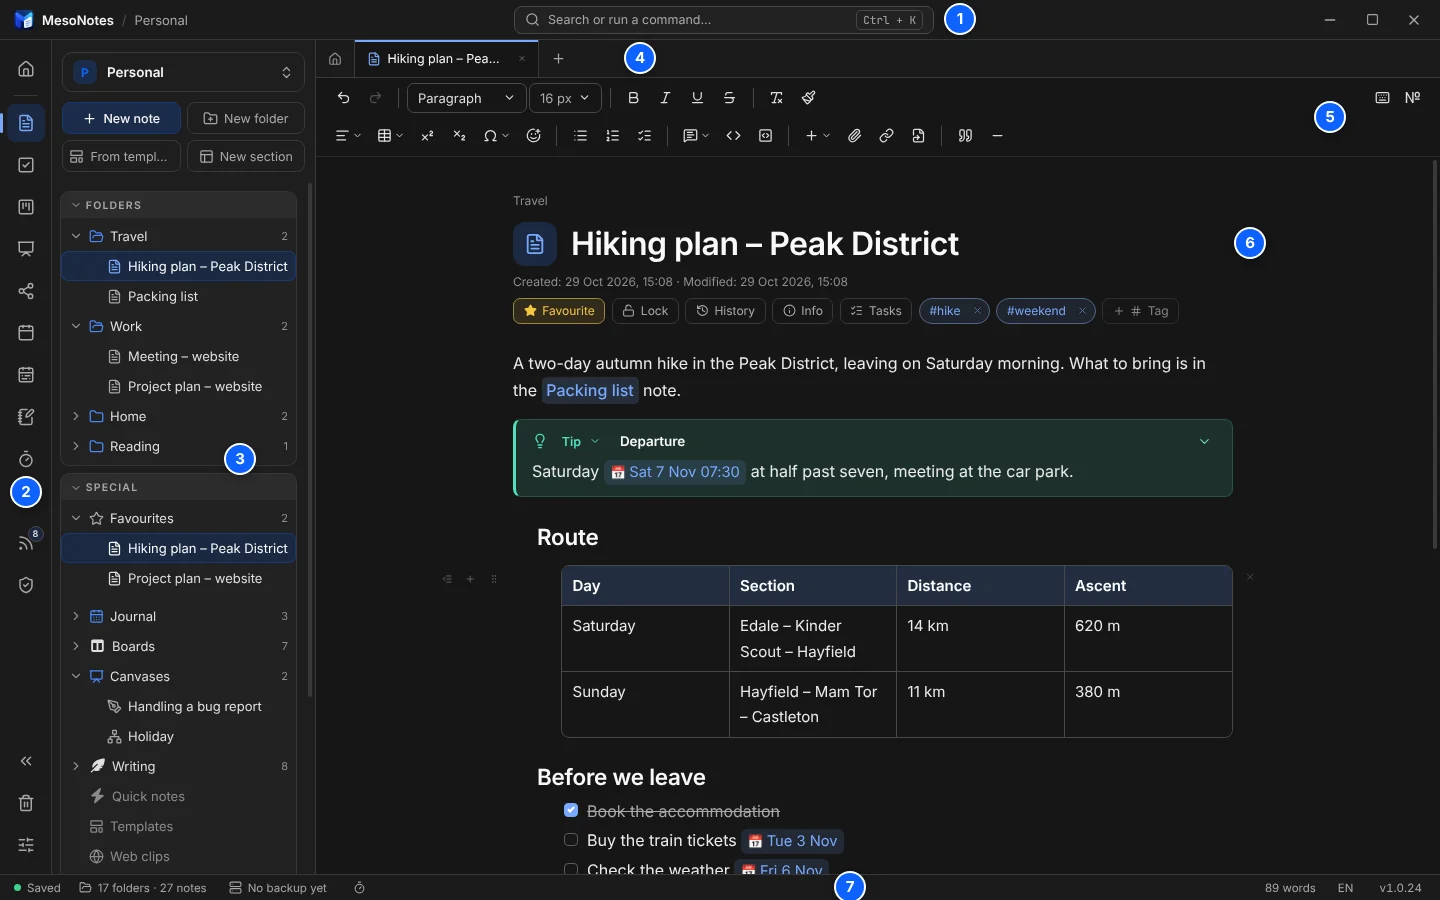The height and width of the screenshot is (900, 1440).
Task: Expand the Home folder
Action: pos(76,416)
